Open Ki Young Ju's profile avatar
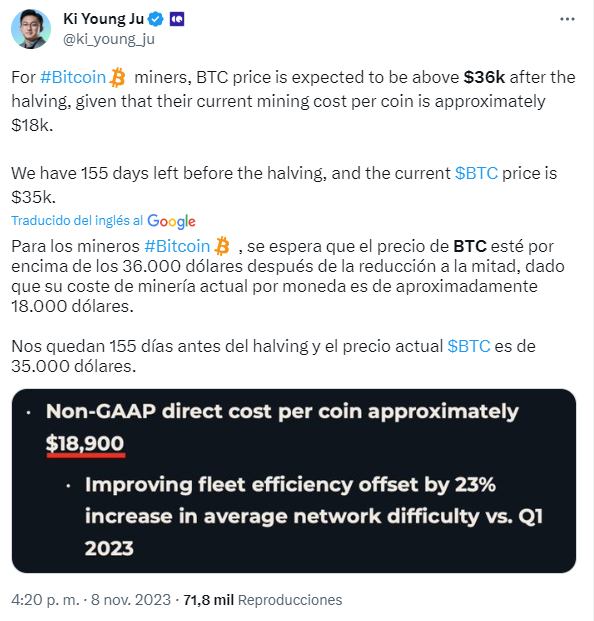Image resolution: width=594 pixels, height=621 pixels. tap(31, 29)
